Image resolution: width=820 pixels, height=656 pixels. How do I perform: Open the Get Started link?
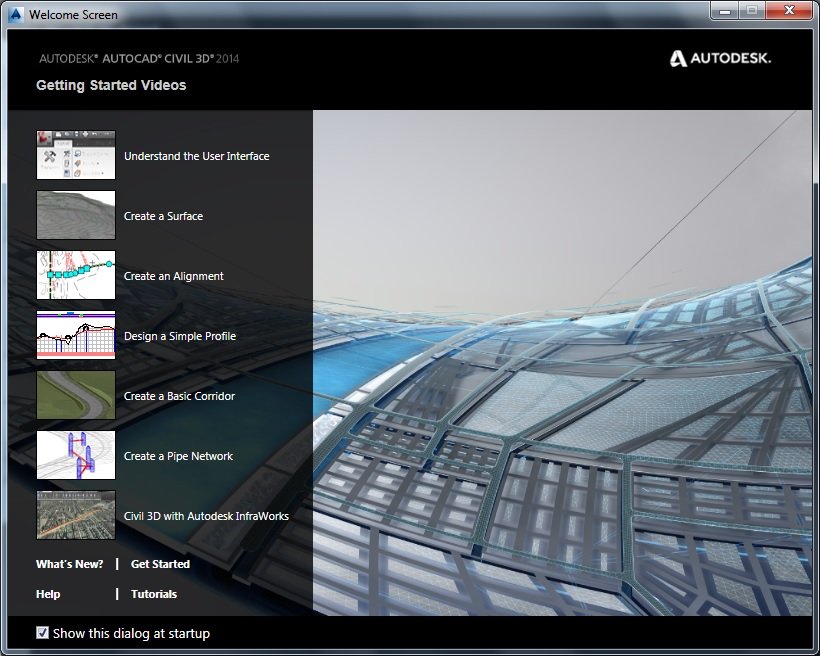161,564
